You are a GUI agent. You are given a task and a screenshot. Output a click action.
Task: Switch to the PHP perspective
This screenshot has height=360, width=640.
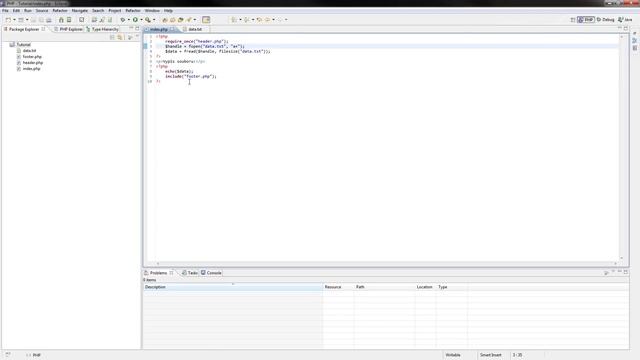point(586,20)
